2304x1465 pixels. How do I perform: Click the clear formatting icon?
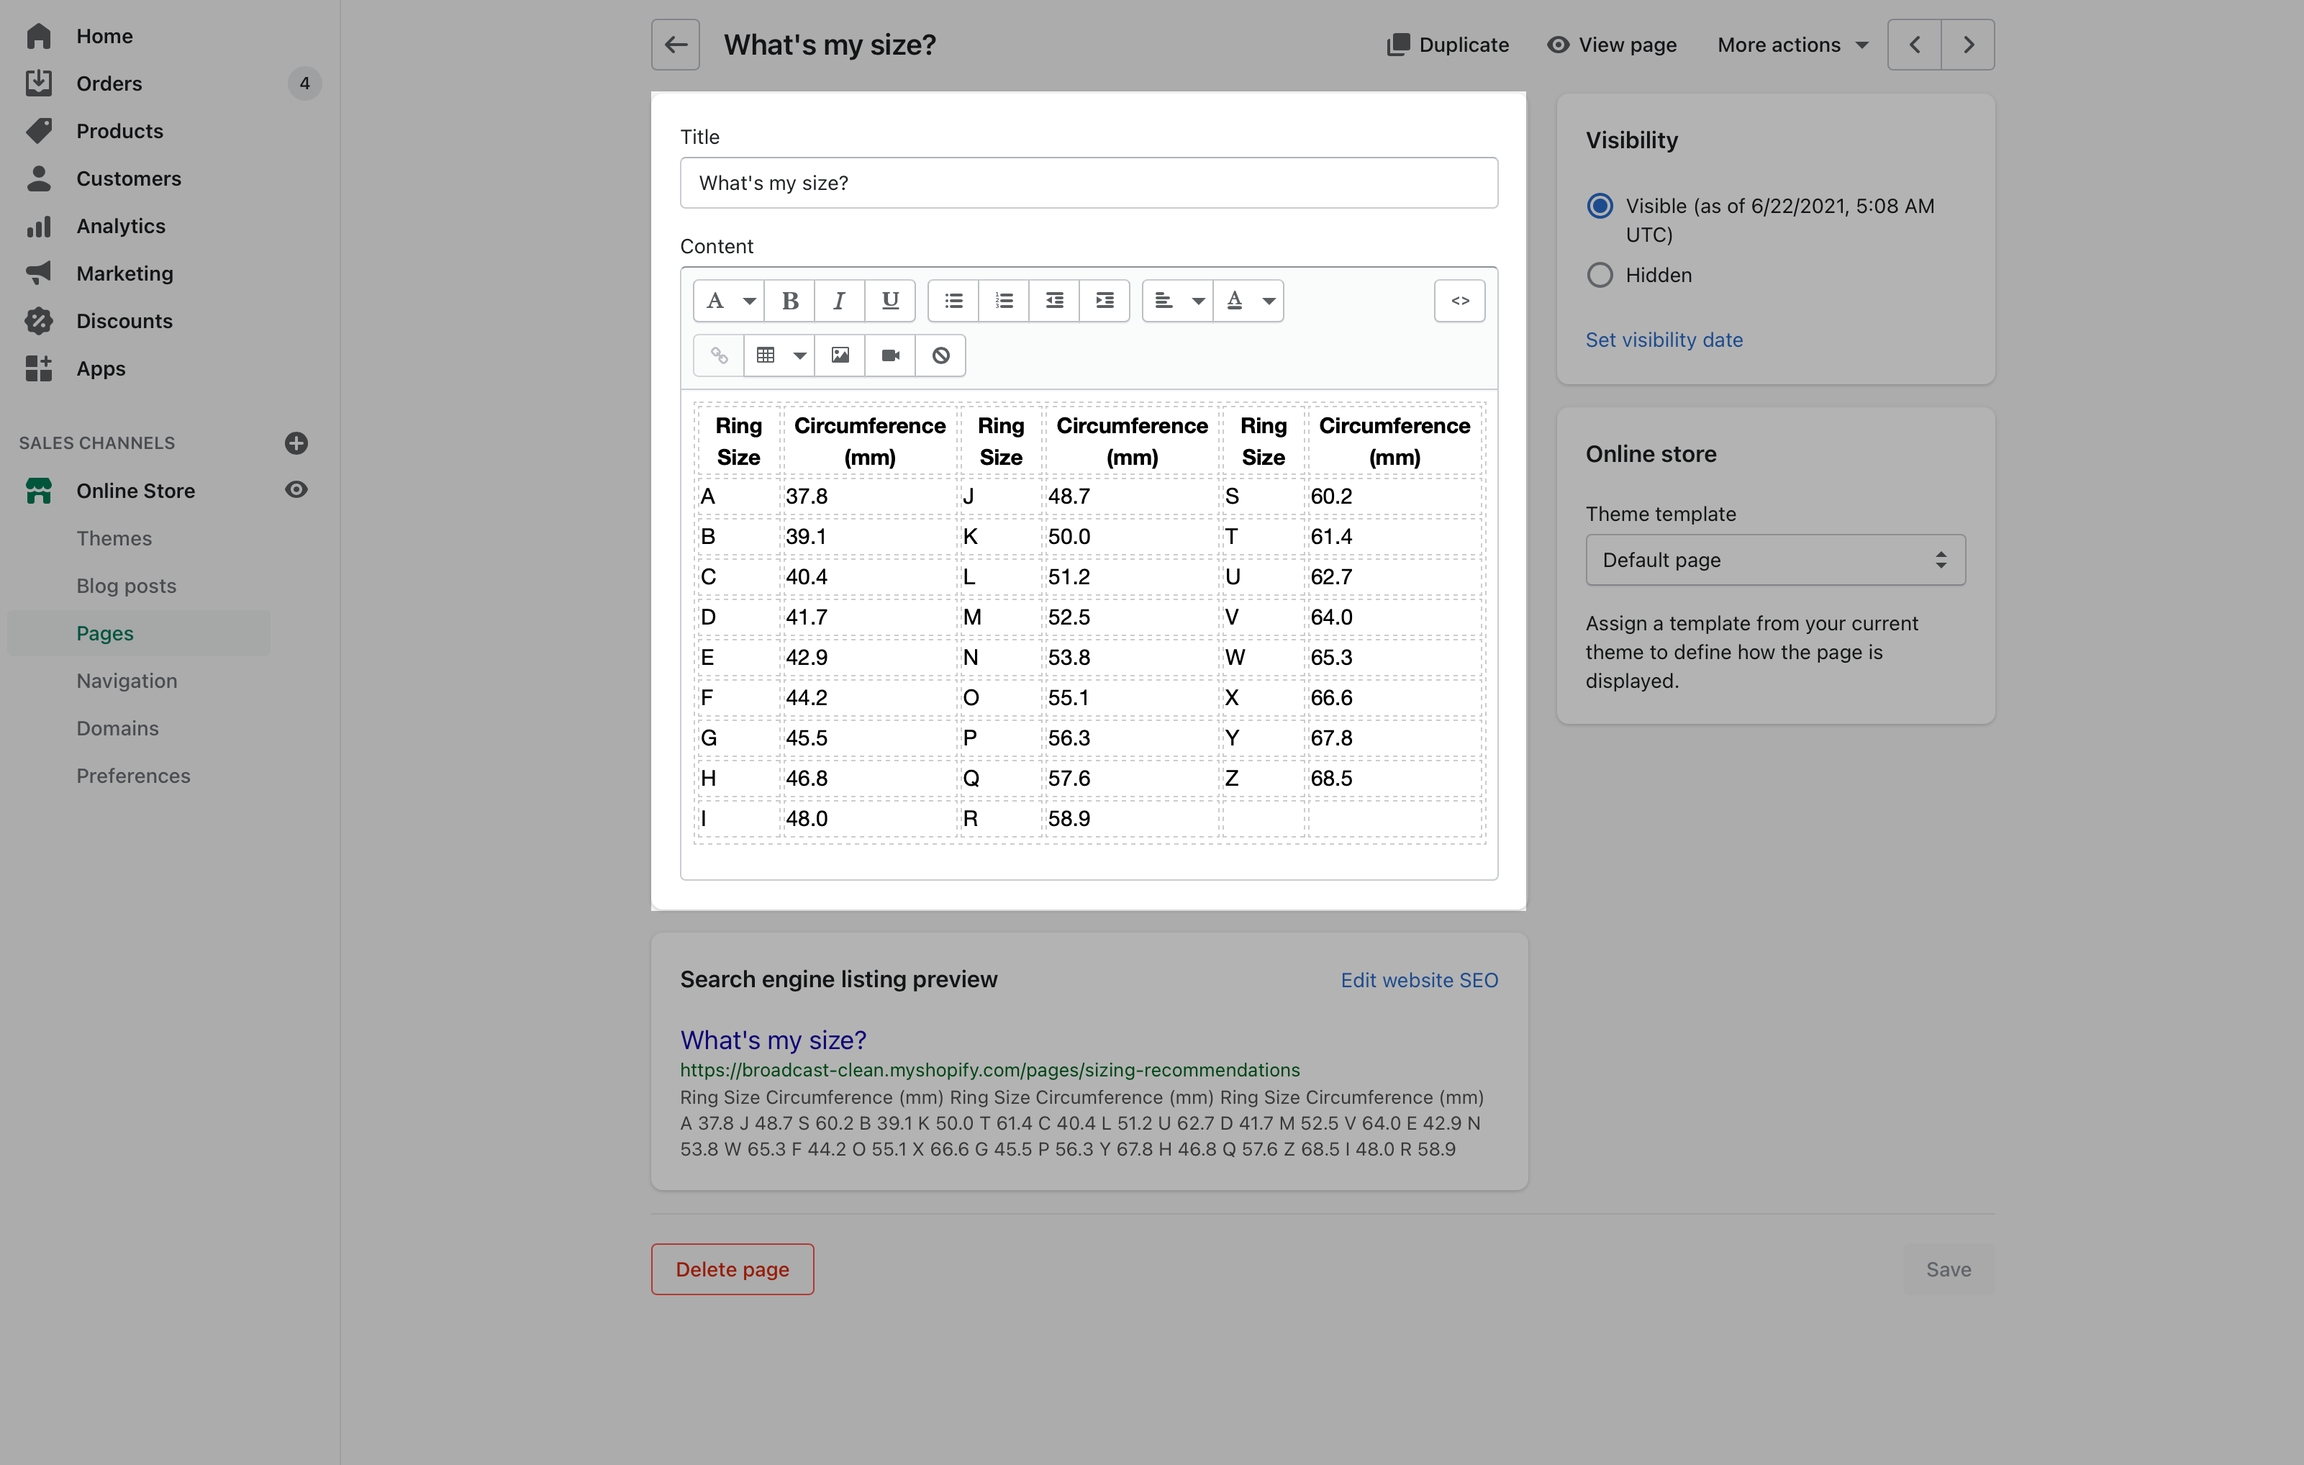(x=940, y=356)
